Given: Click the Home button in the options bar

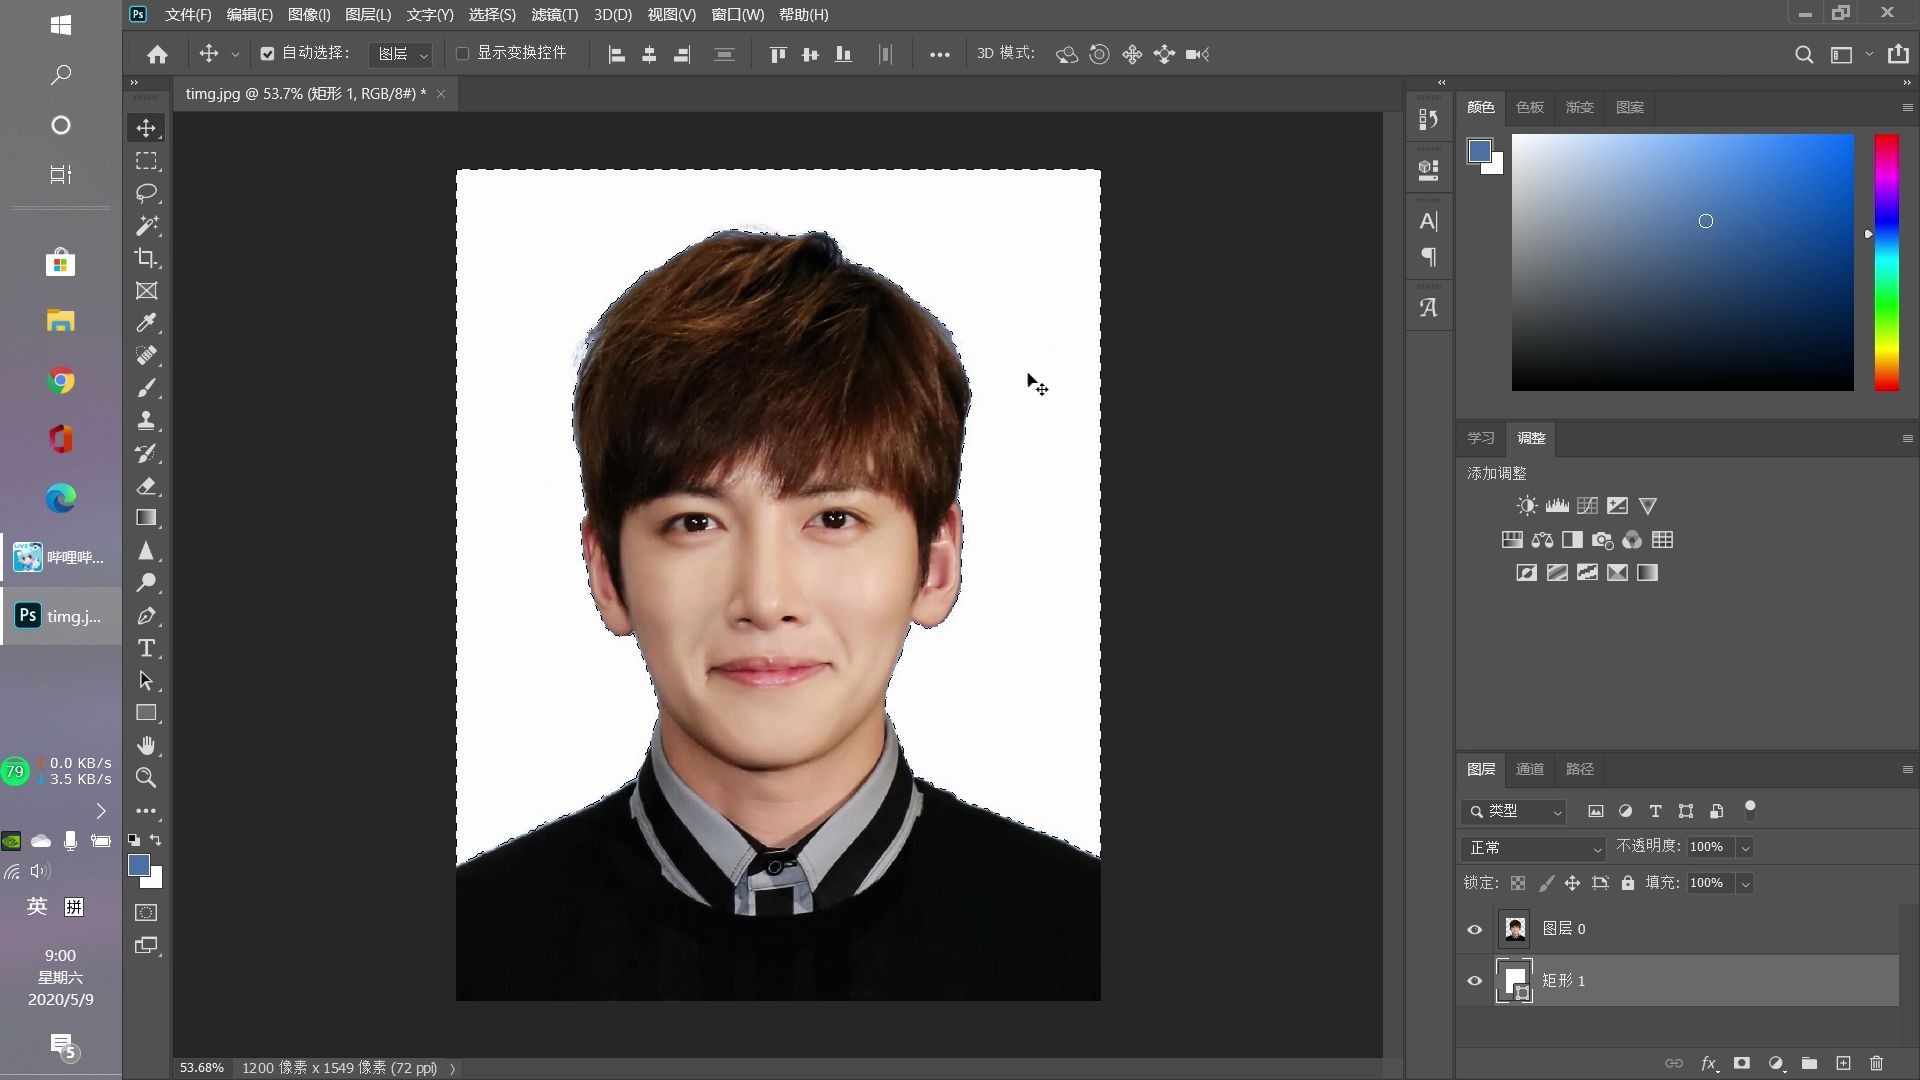Looking at the screenshot, I should pos(157,54).
